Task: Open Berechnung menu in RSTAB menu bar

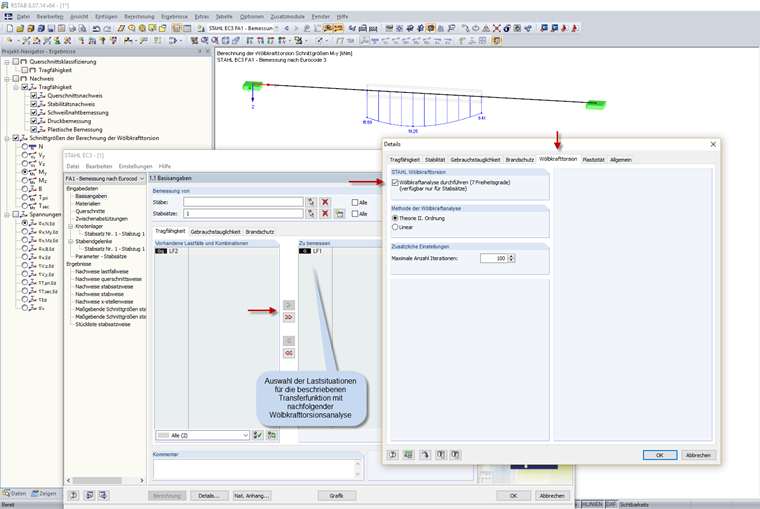Action: (139, 16)
